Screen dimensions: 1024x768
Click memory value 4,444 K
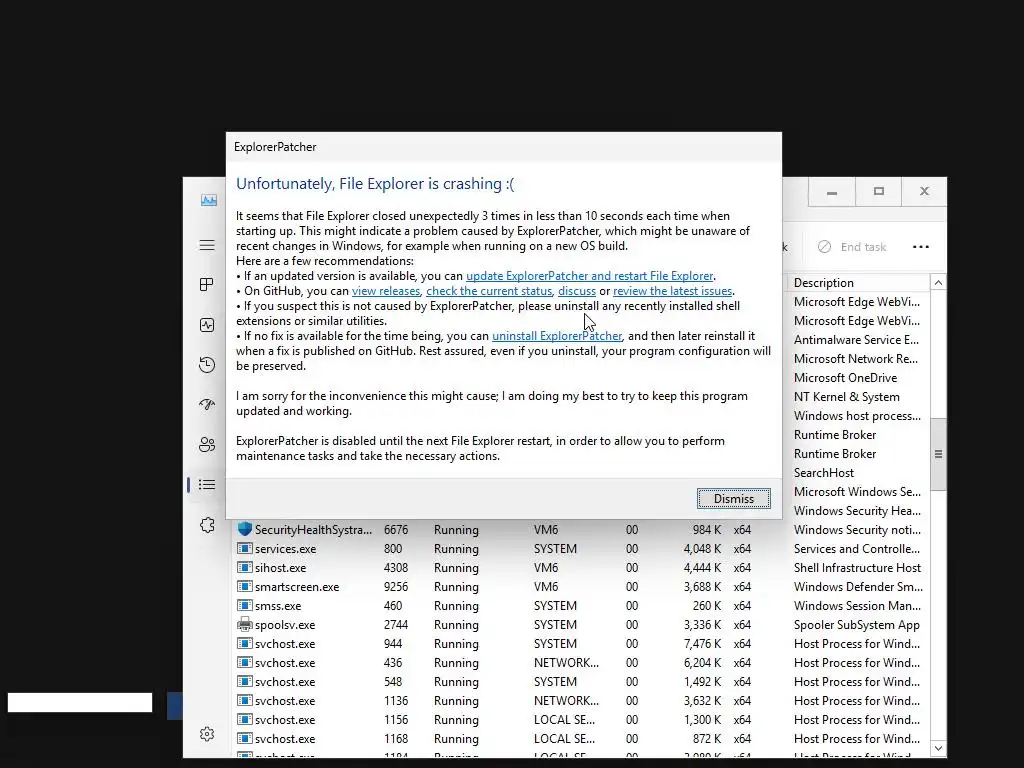point(702,568)
